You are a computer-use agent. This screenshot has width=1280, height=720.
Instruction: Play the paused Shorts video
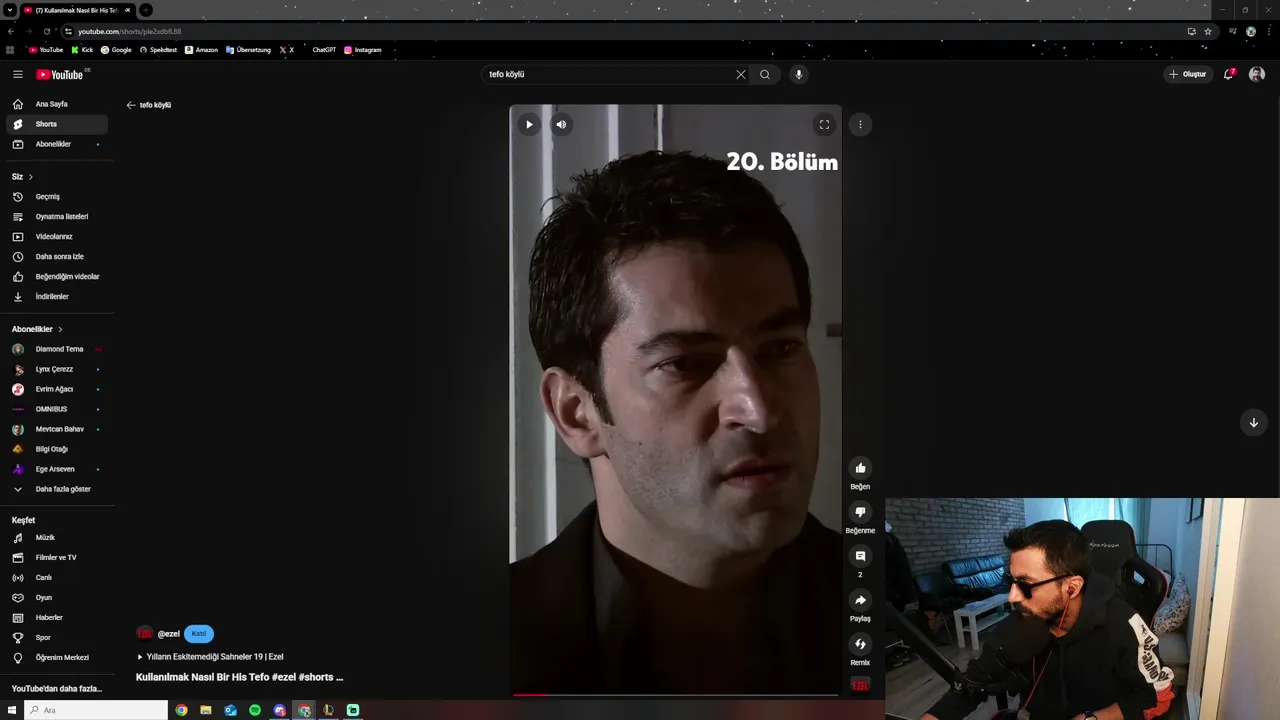pos(529,125)
